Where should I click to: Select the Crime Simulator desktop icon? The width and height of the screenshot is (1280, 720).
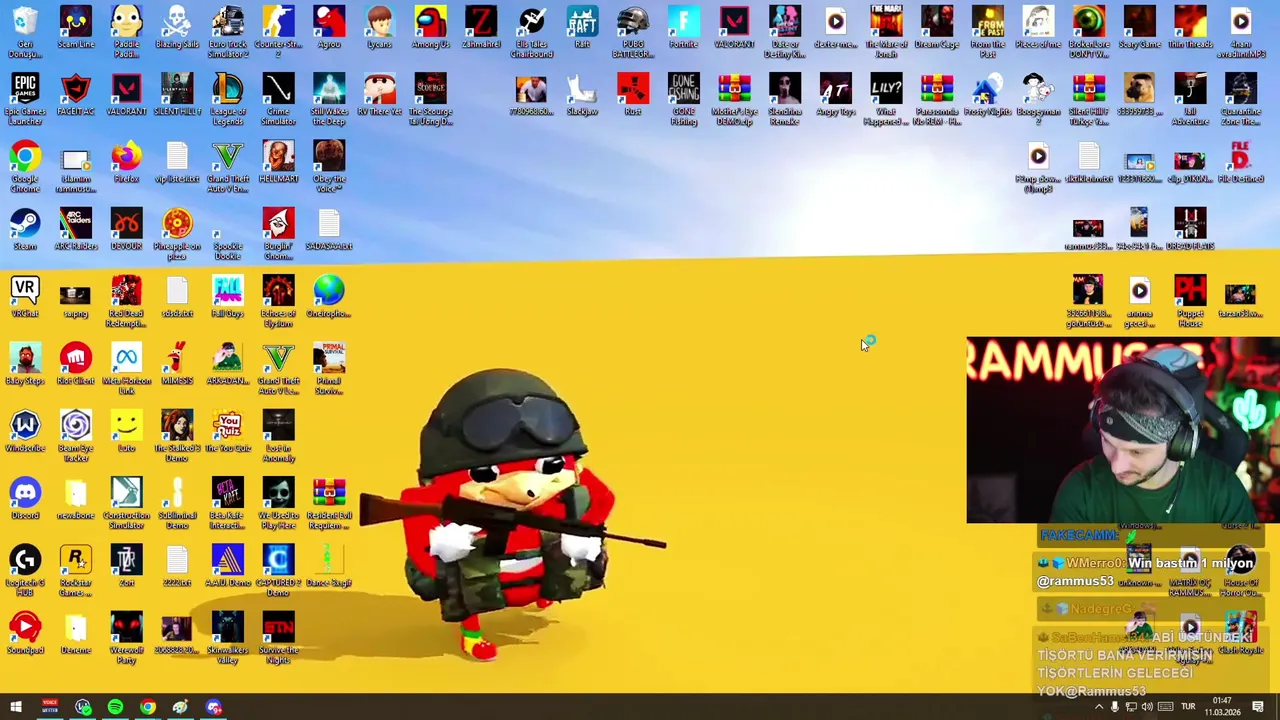[279, 98]
